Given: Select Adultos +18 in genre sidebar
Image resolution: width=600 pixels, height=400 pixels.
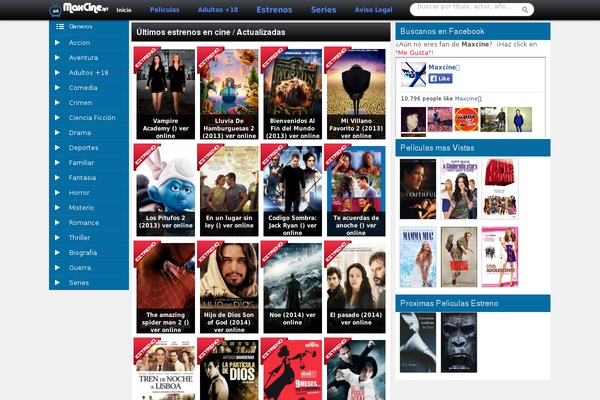Looking at the screenshot, I should tap(88, 72).
